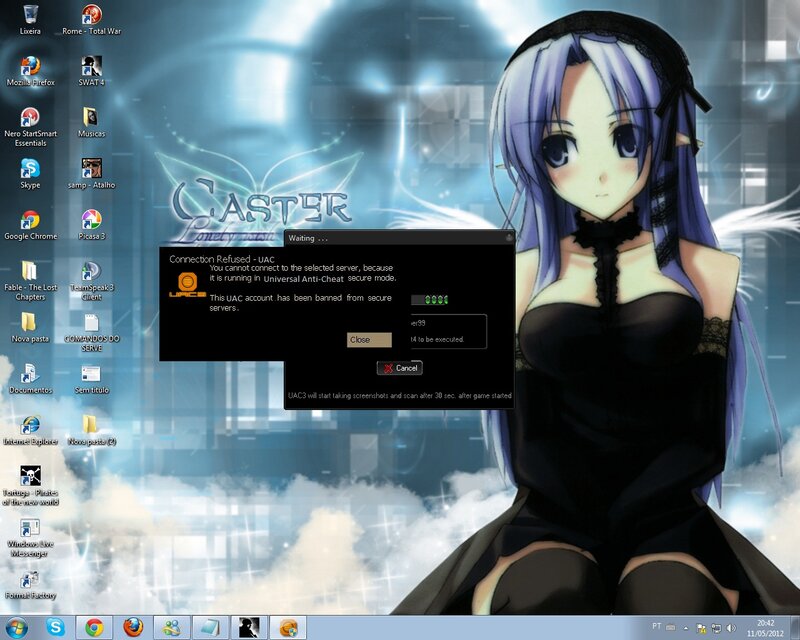Launch the samp - Atalho shortcut
Screen dimensions: 800x640
point(91,174)
